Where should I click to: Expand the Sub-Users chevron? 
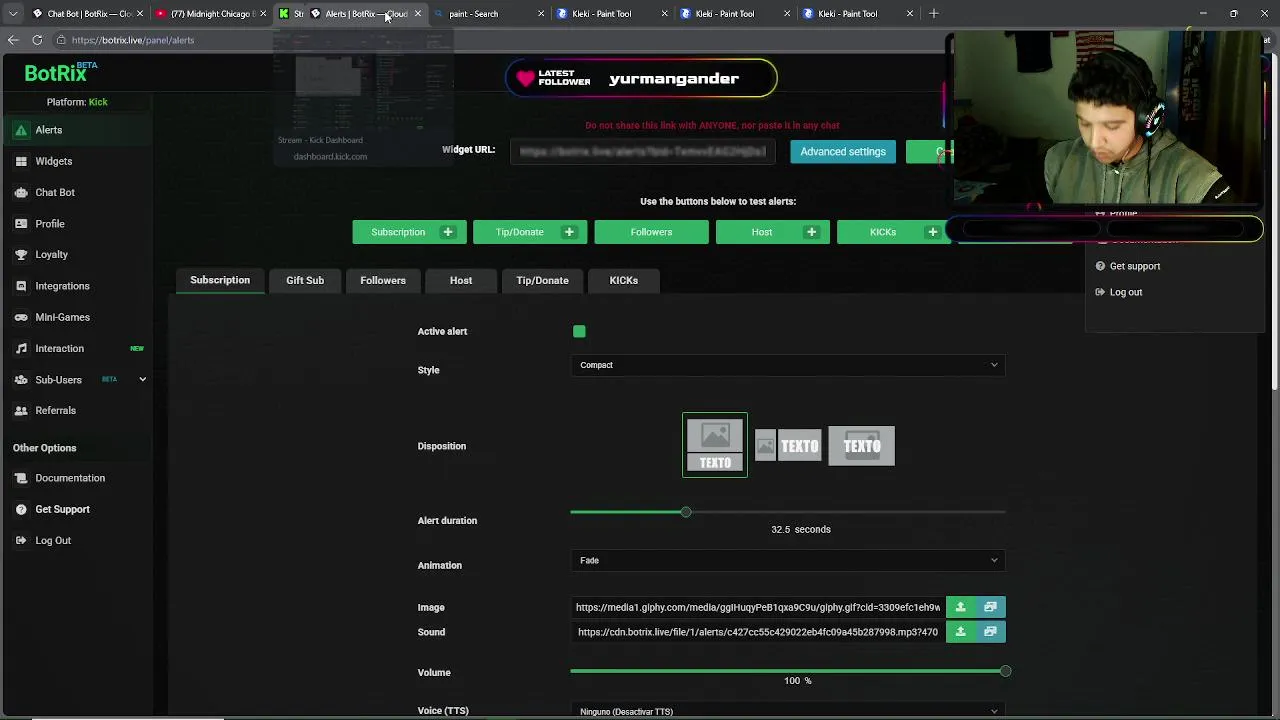tap(142, 380)
